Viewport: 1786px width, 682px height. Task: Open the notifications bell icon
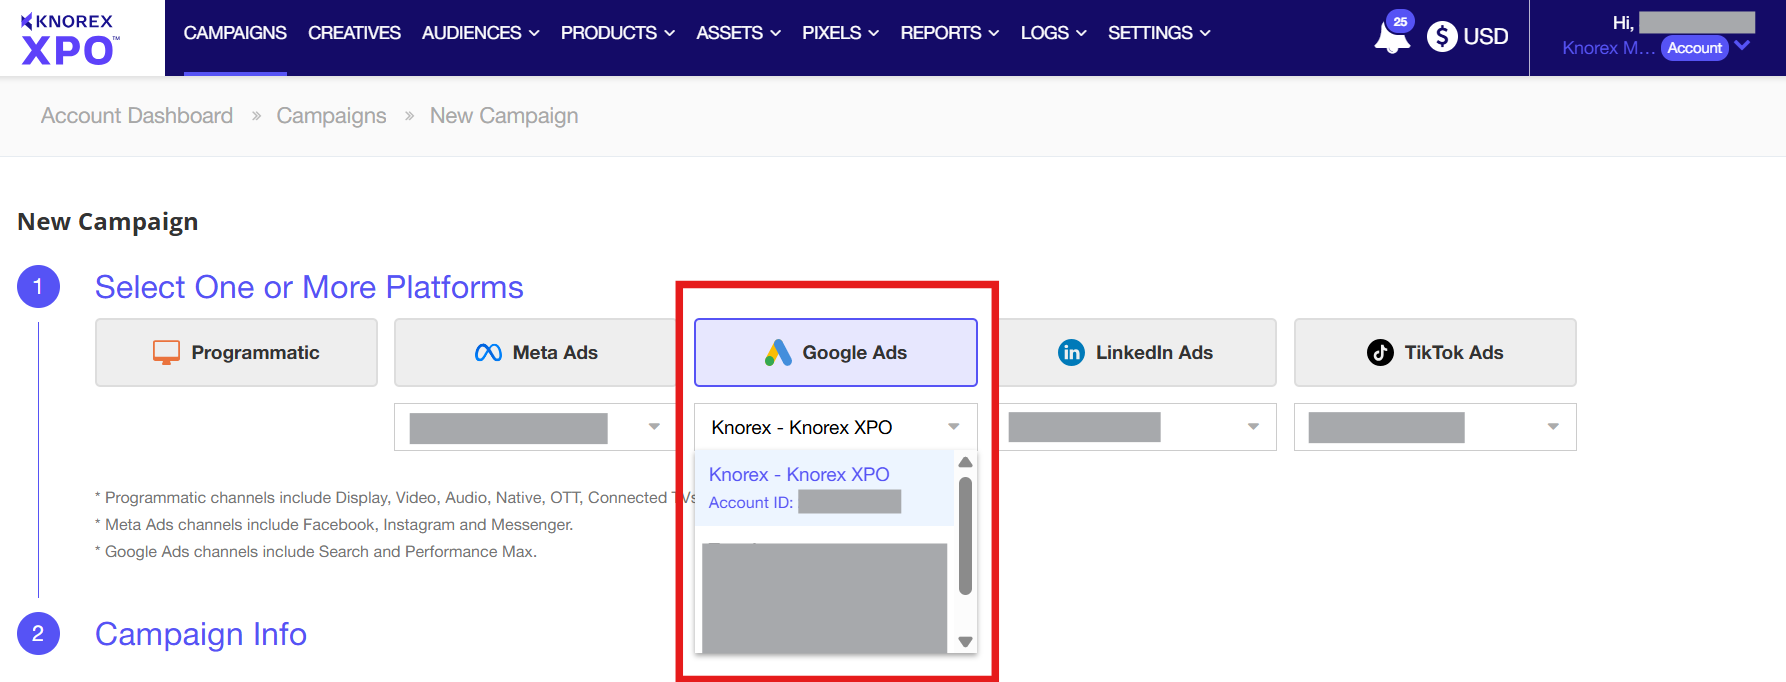click(x=1391, y=38)
